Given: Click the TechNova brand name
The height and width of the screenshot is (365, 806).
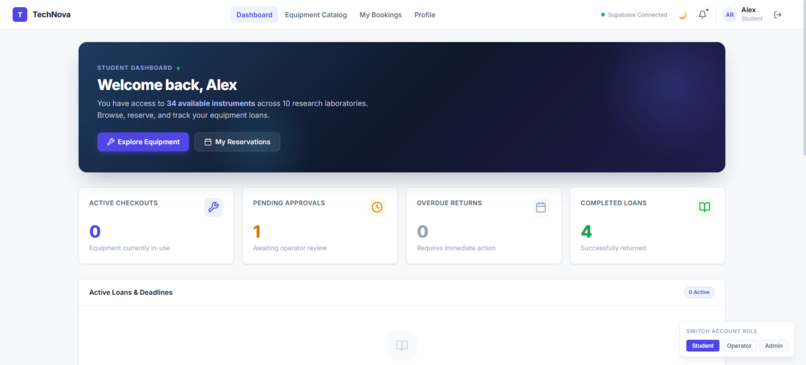Looking at the screenshot, I should click(51, 15).
